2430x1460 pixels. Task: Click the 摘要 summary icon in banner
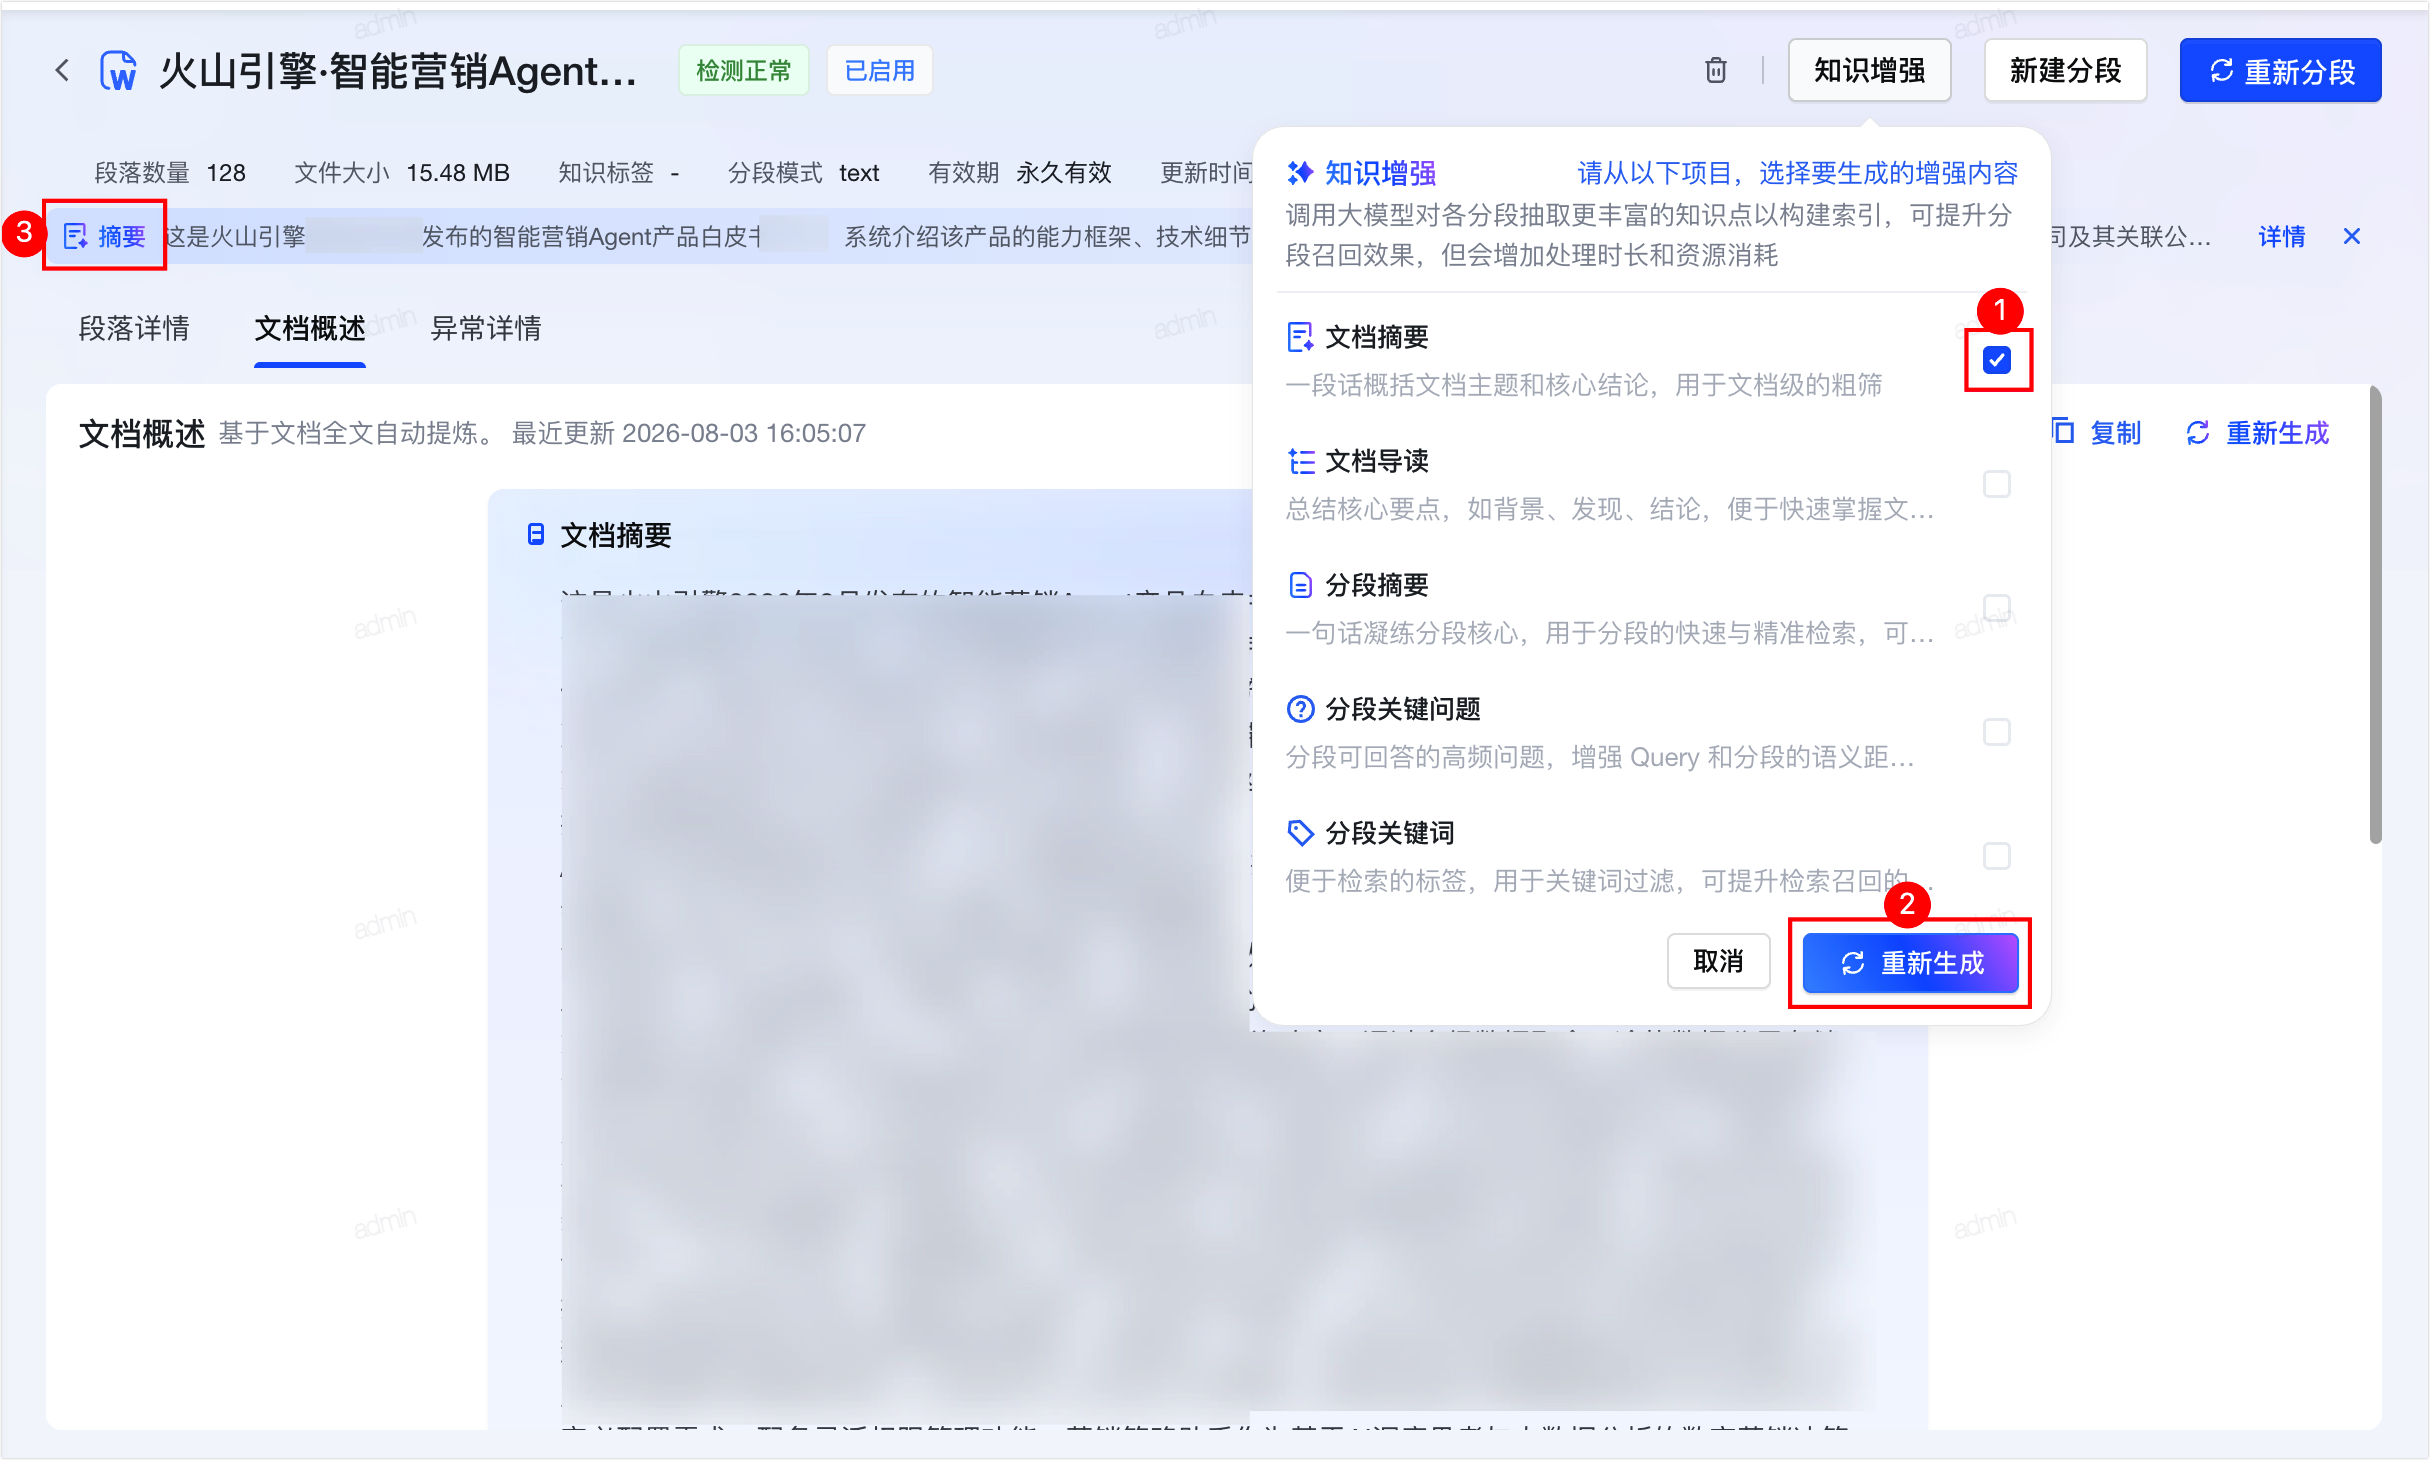point(75,236)
